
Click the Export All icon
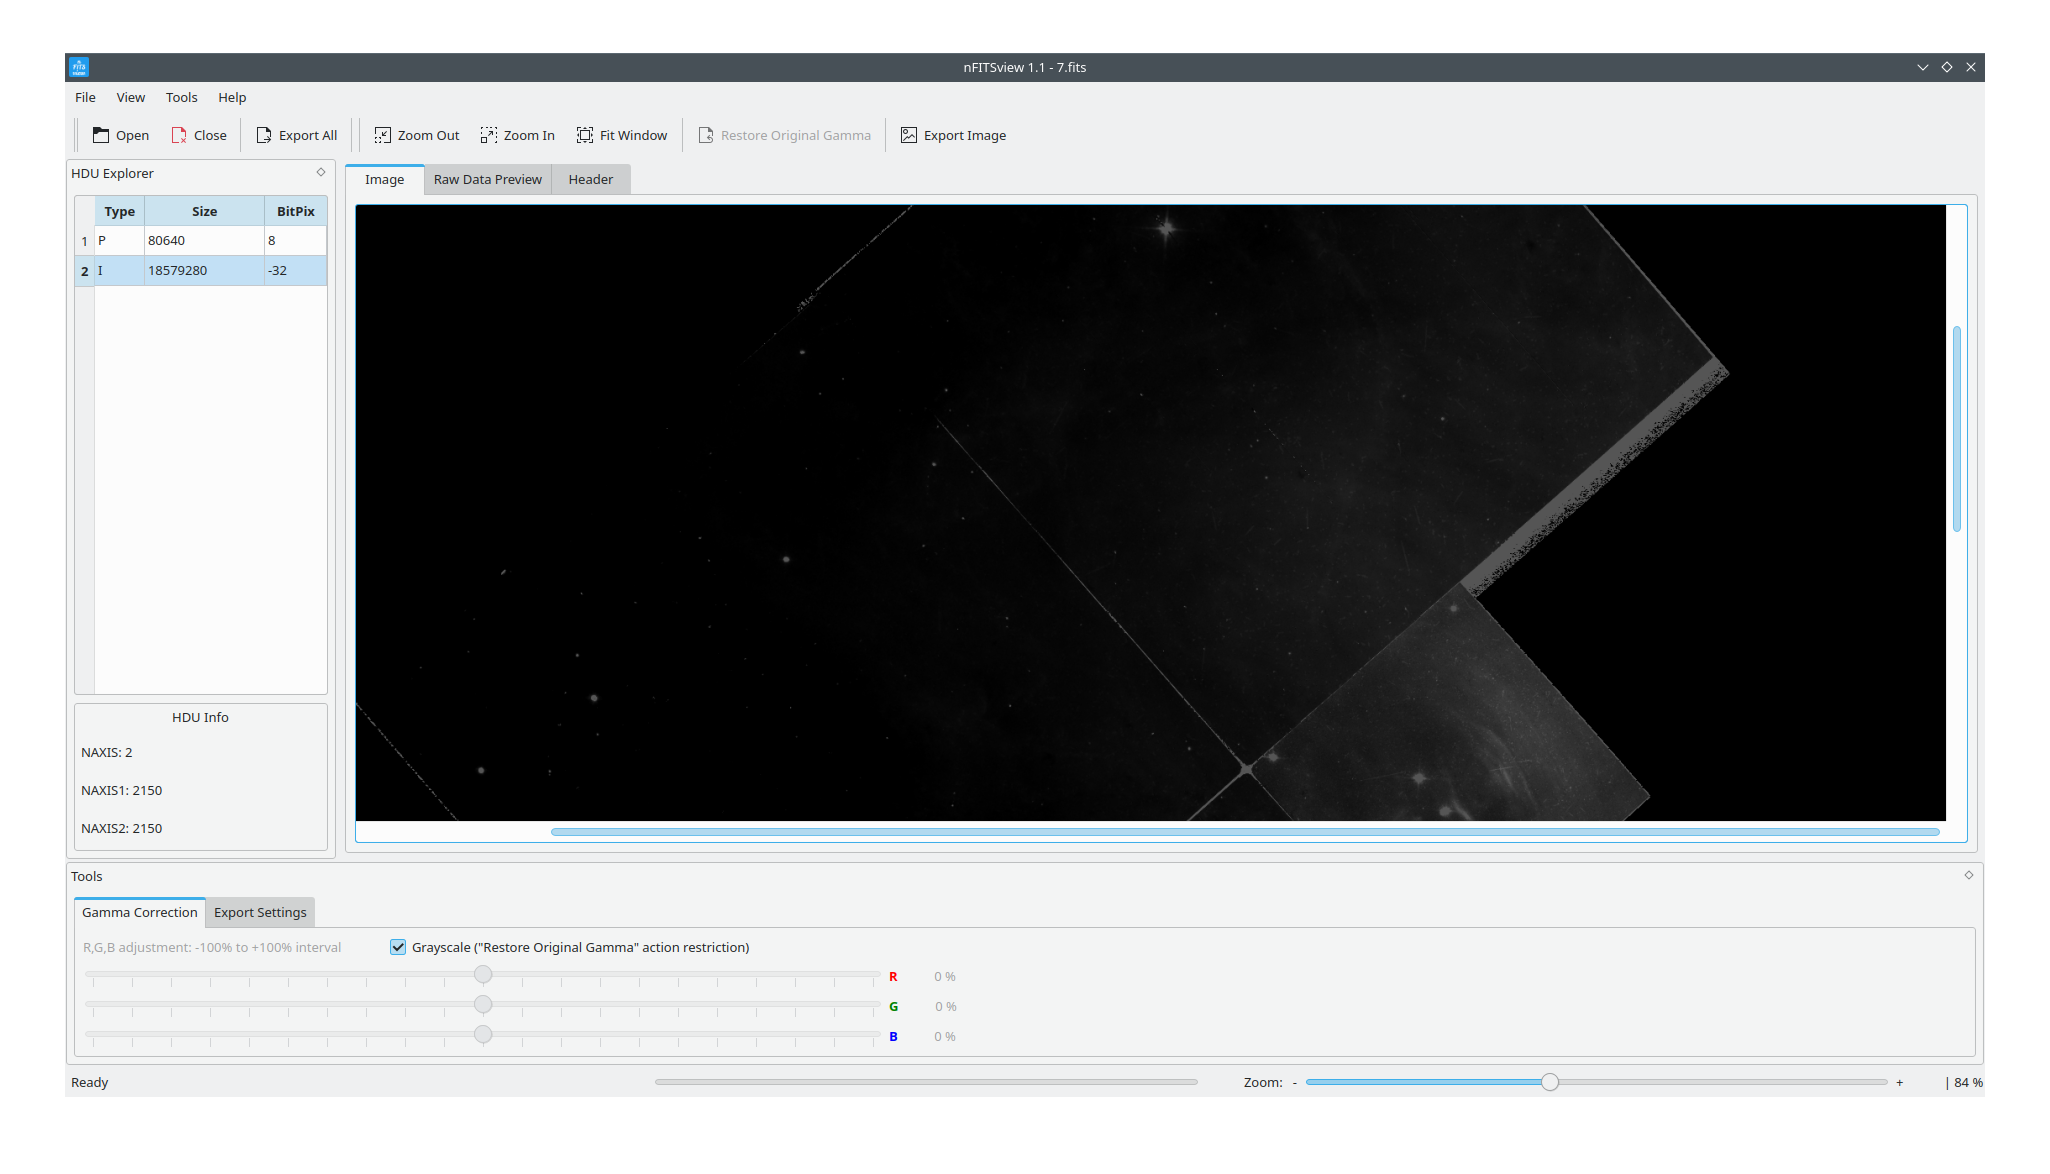coord(296,134)
